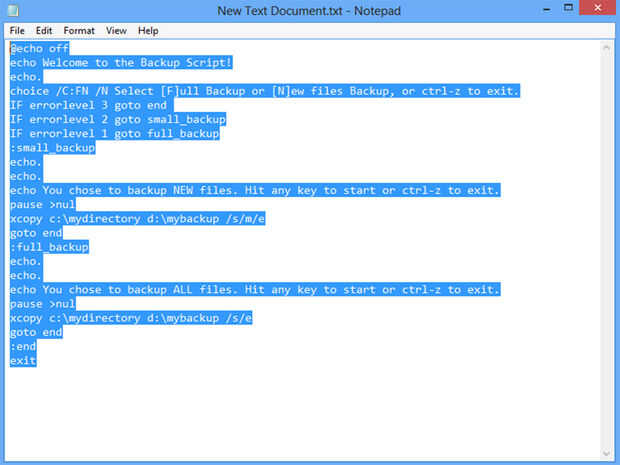Click the scroll down arrow of the vertical scrollbar

tap(606, 453)
